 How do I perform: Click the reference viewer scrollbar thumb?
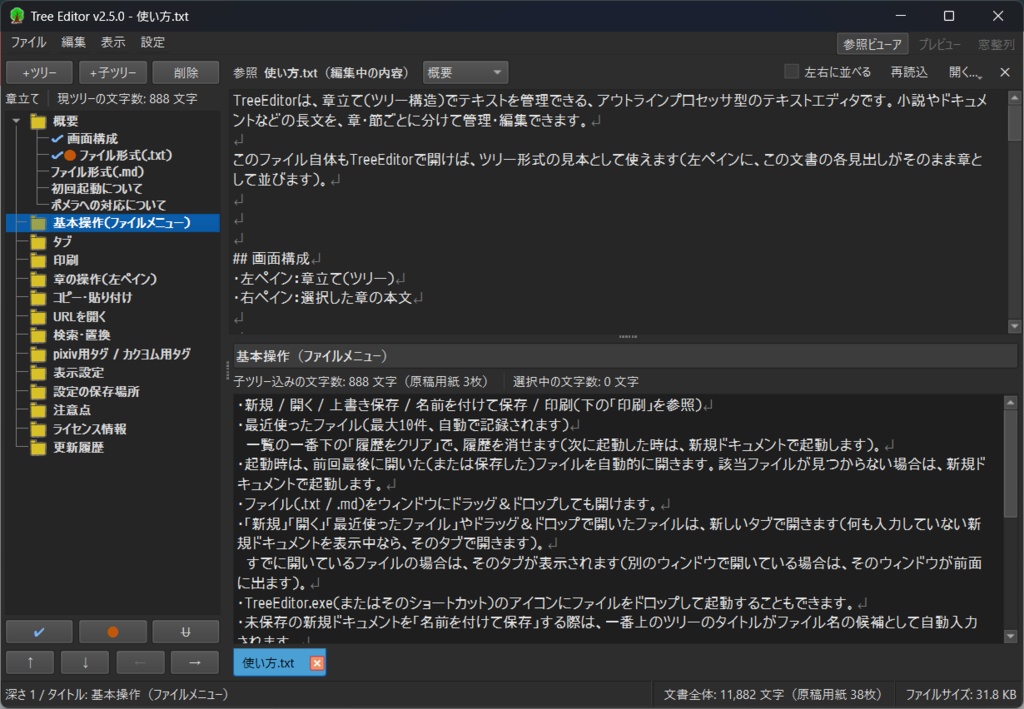coord(1014,123)
